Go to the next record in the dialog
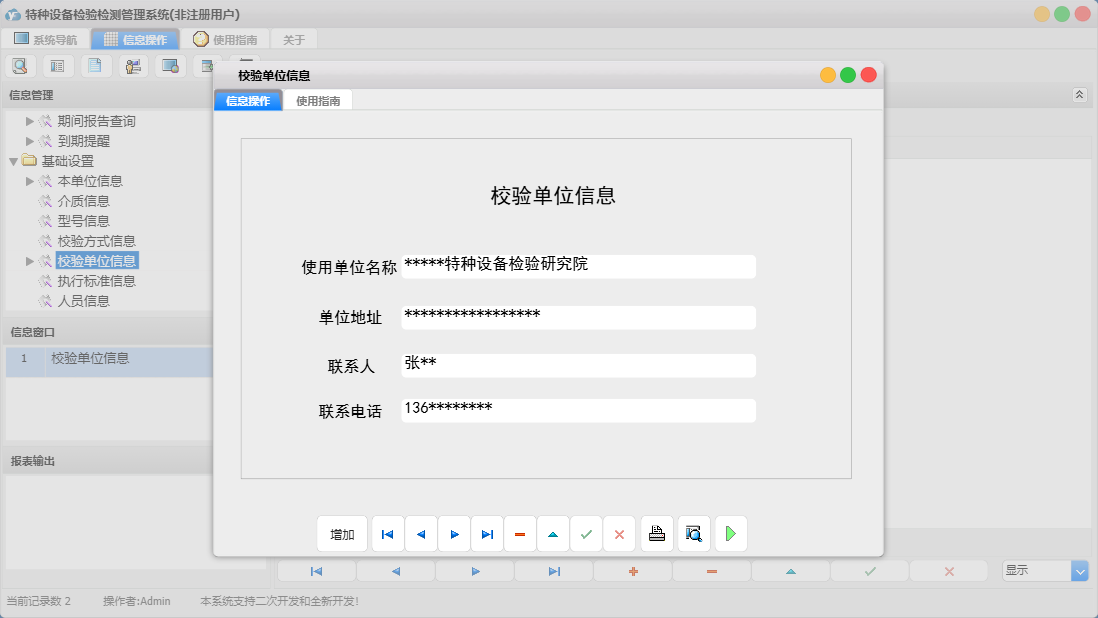Viewport: 1098px width, 618px height. click(454, 533)
